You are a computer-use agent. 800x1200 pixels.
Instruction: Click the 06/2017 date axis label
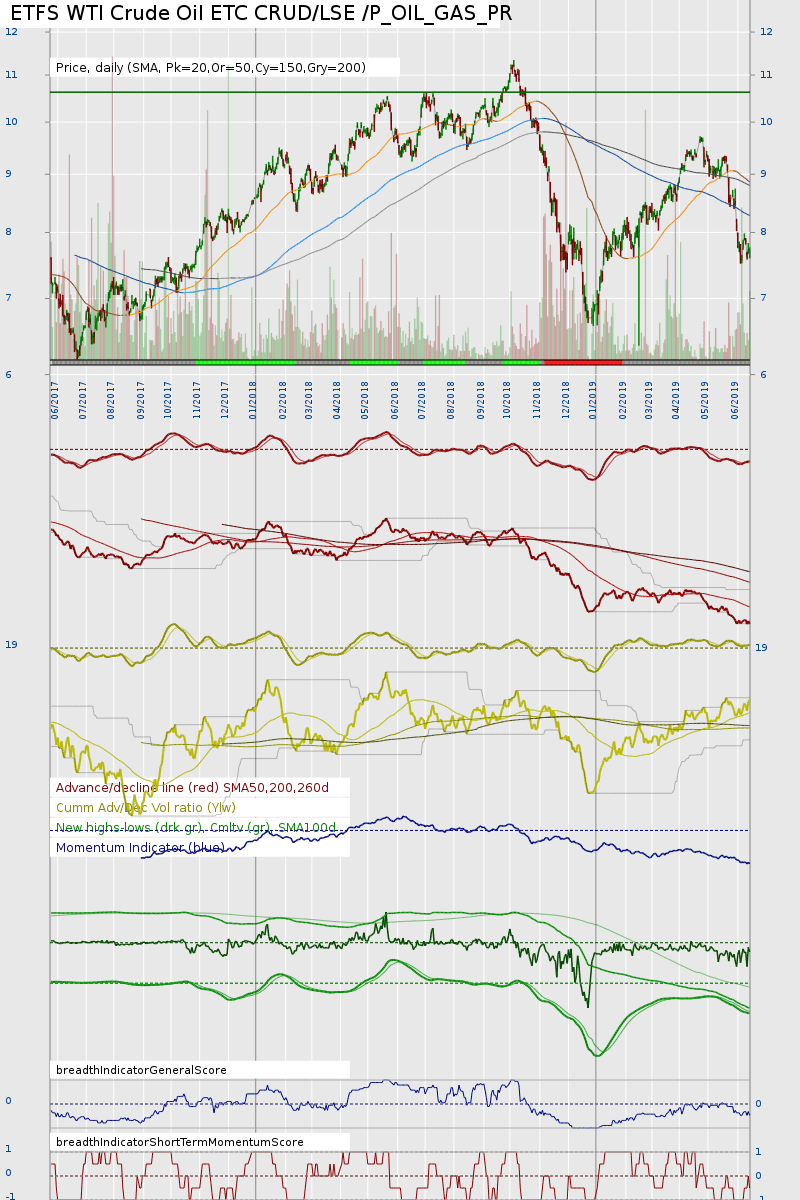tap(56, 400)
